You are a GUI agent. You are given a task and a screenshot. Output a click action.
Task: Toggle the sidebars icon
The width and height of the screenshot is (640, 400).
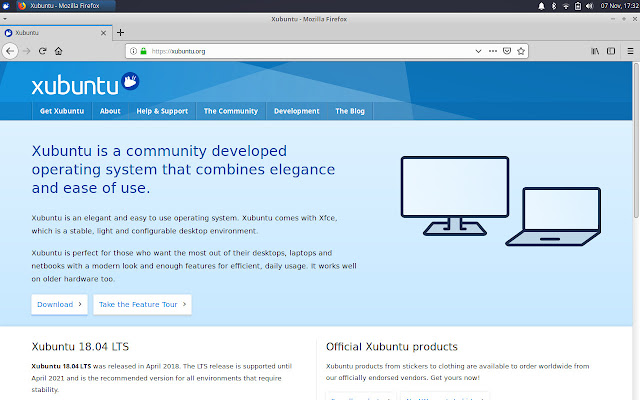pyautogui.click(x=611, y=51)
